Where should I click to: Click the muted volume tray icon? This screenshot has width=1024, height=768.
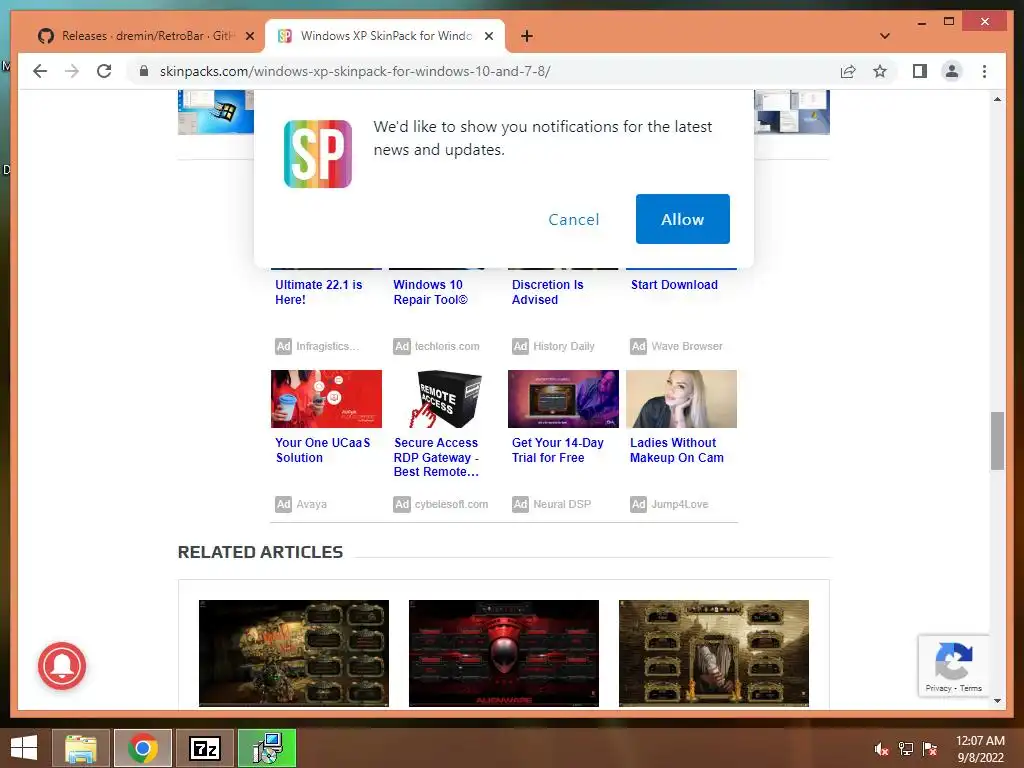(x=881, y=749)
